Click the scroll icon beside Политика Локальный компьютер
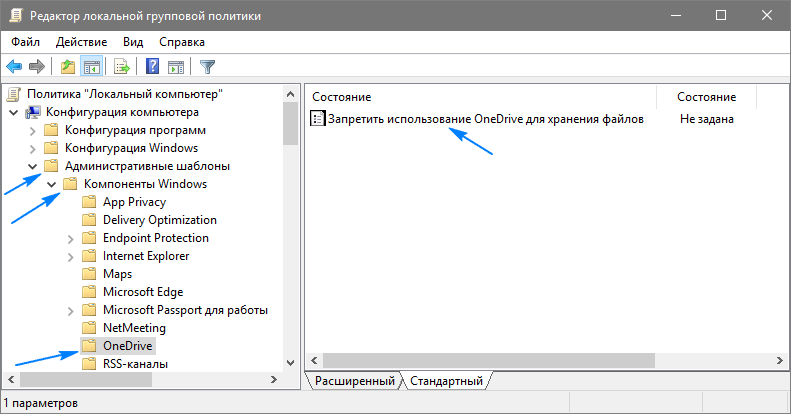 [15, 94]
